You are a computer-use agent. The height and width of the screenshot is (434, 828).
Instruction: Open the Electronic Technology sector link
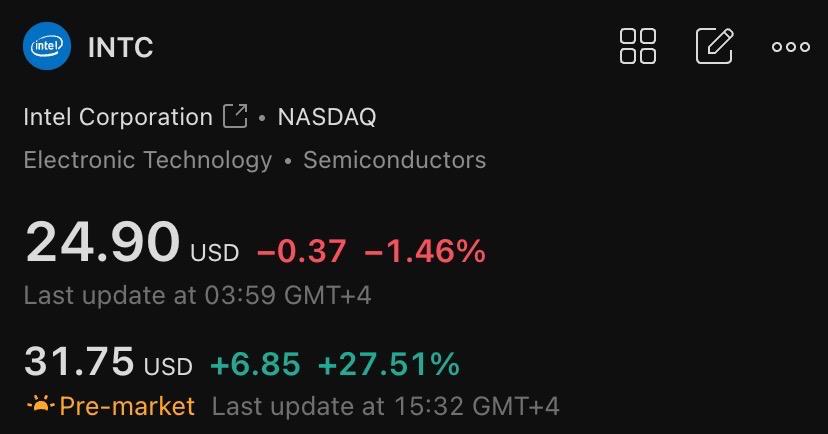point(148,160)
